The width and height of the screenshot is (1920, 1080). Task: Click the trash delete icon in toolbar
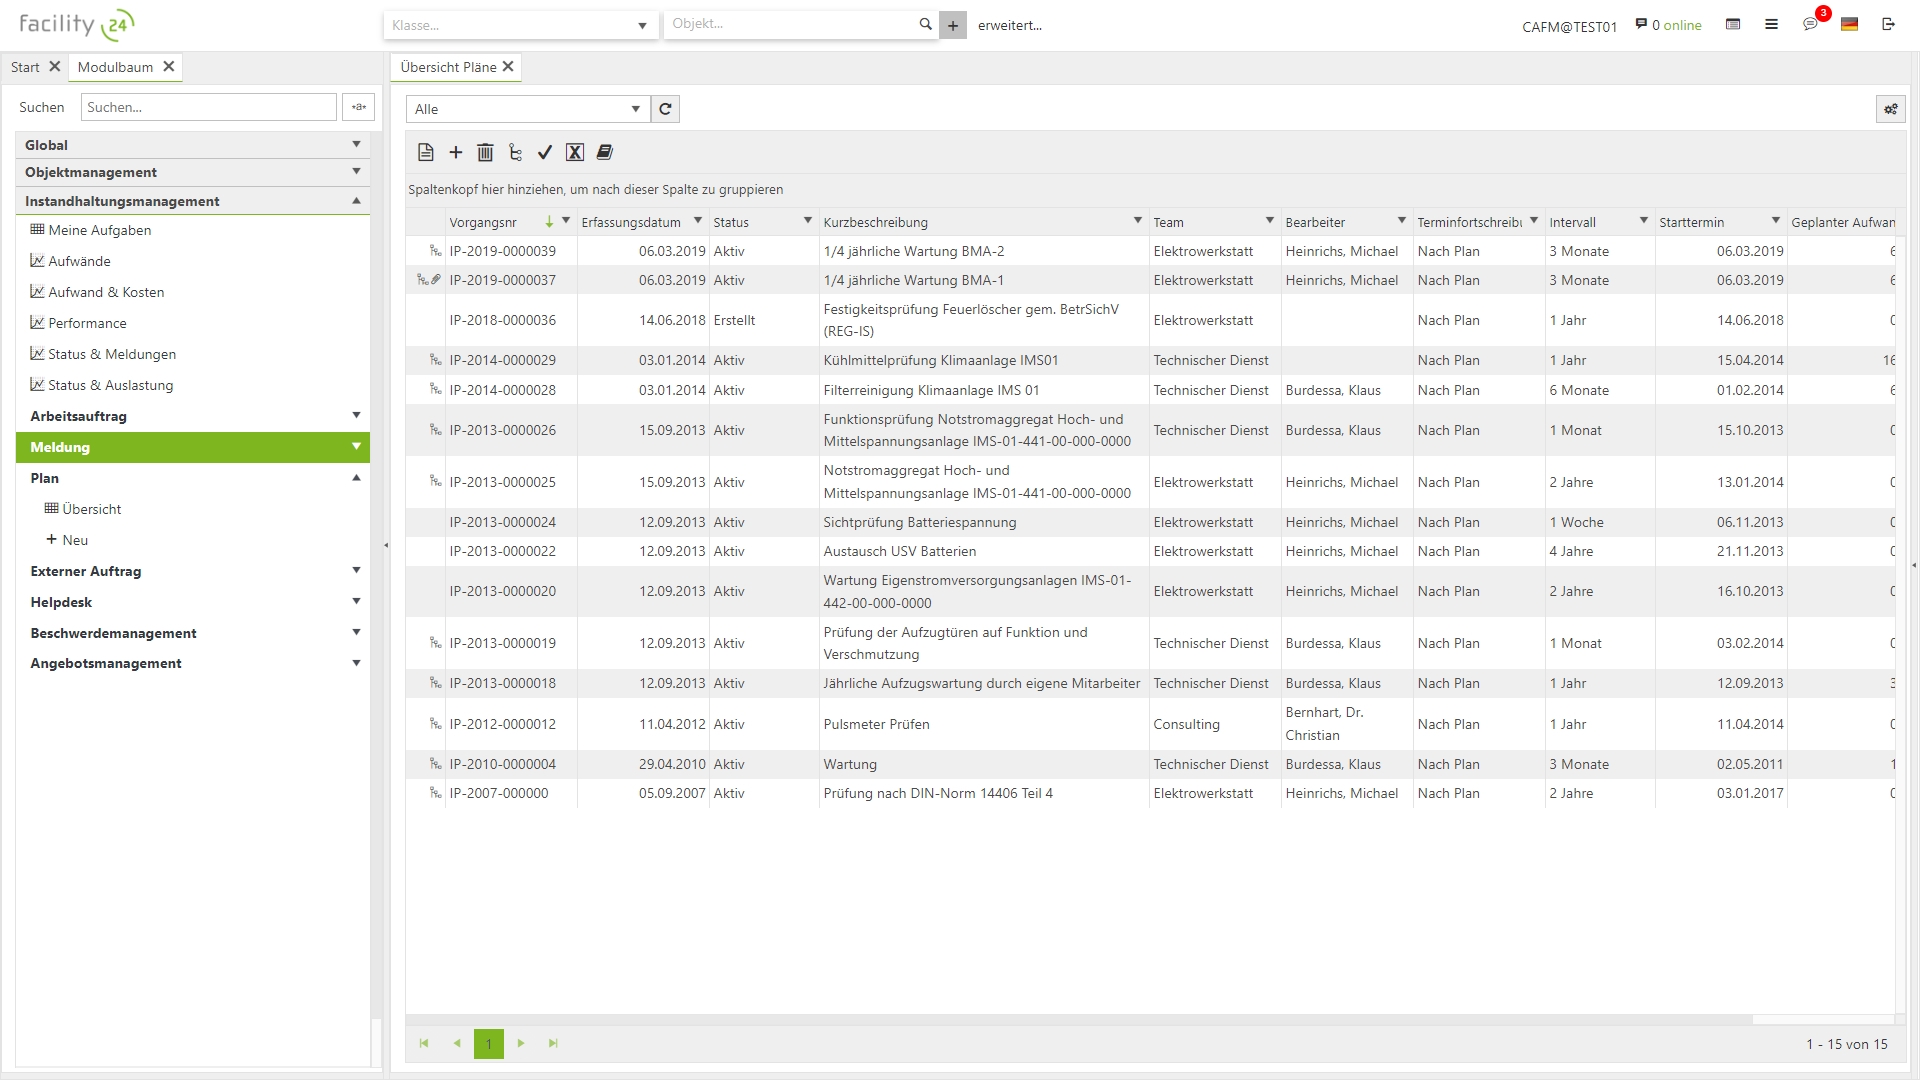[x=485, y=152]
